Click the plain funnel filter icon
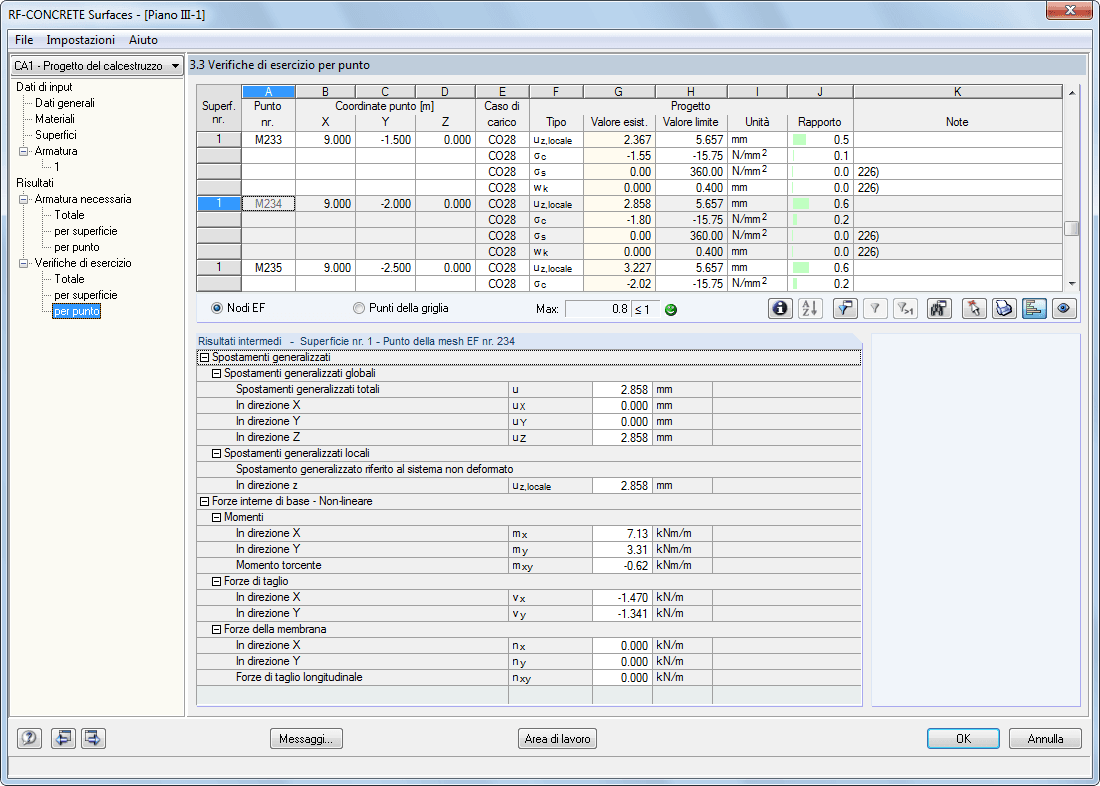Viewport: 1100px width, 786px height. point(875,308)
